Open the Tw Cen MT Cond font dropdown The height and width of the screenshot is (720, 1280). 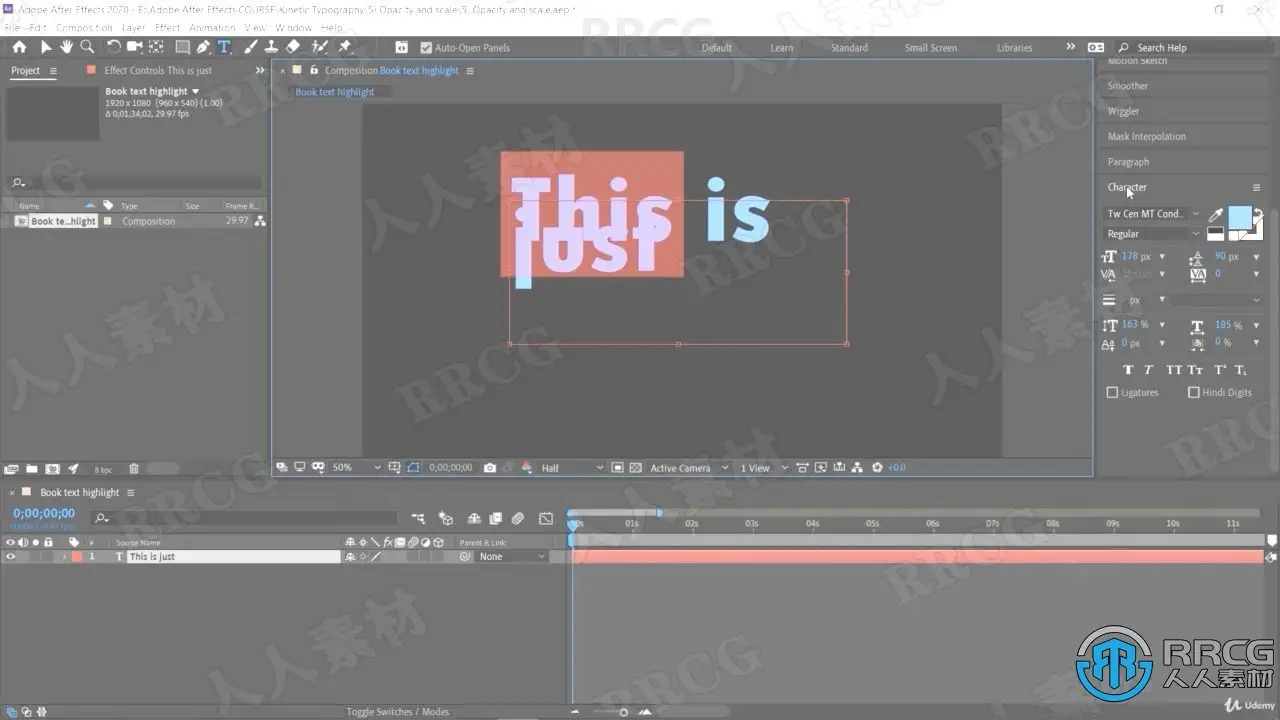(1153, 214)
